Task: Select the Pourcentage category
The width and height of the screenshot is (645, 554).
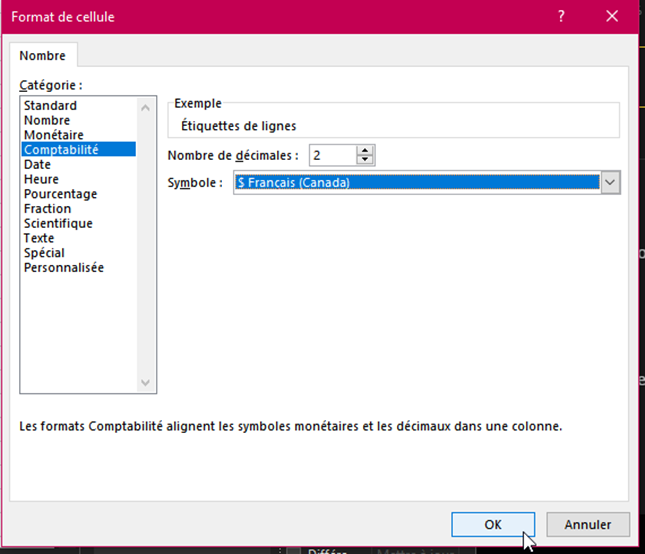Action: (60, 194)
